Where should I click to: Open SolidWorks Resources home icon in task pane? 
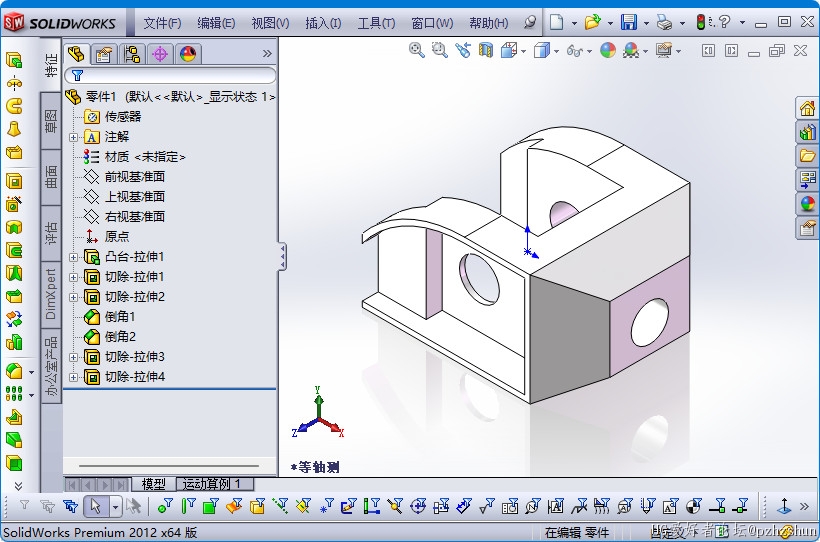[x=807, y=108]
